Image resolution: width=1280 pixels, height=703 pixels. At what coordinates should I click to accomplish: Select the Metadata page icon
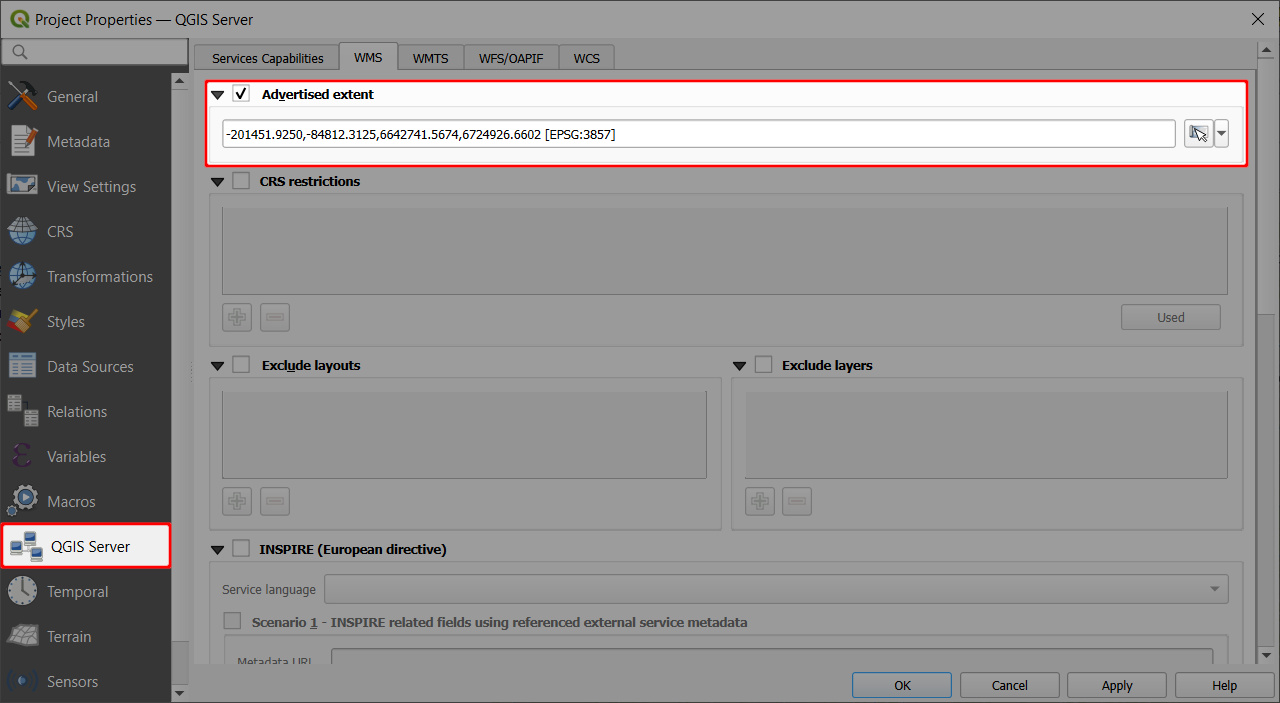22,141
